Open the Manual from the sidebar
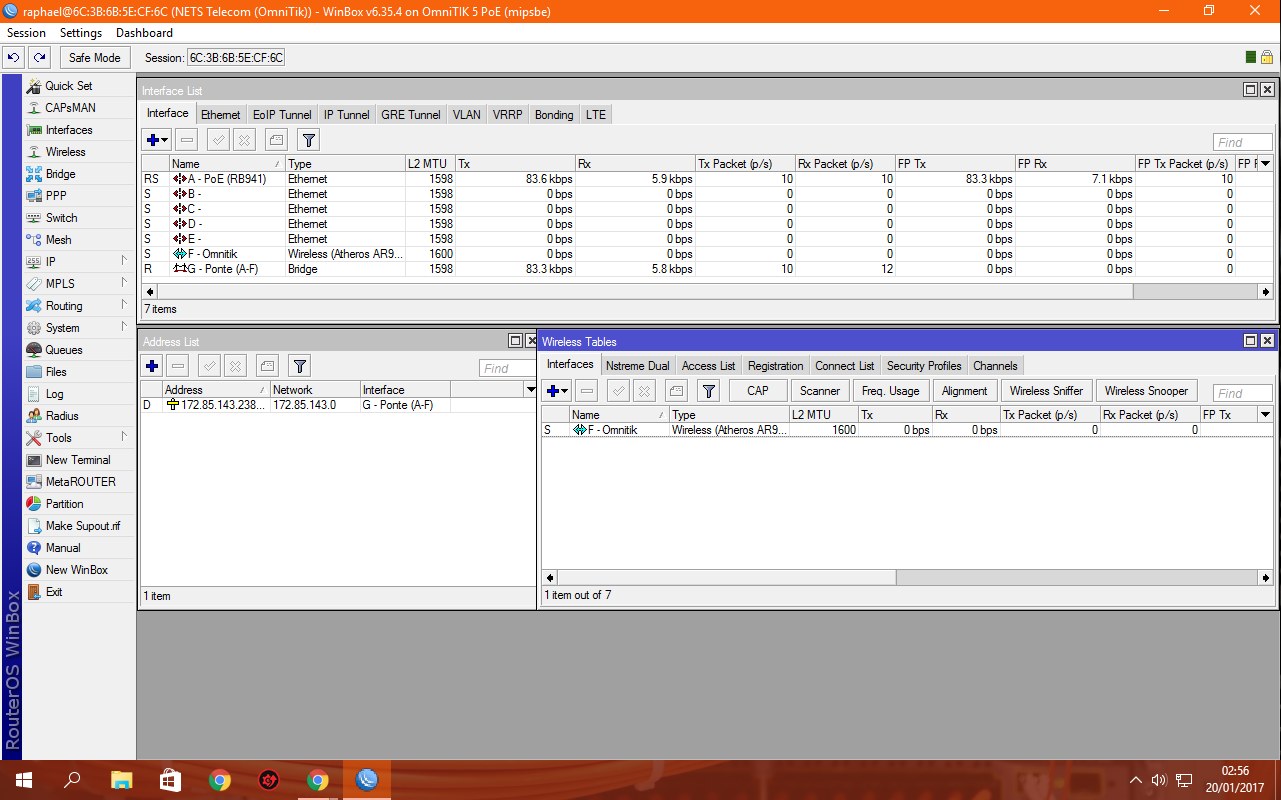The width and height of the screenshot is (1281, 800). pyautogui.click(x=63, y=548)
